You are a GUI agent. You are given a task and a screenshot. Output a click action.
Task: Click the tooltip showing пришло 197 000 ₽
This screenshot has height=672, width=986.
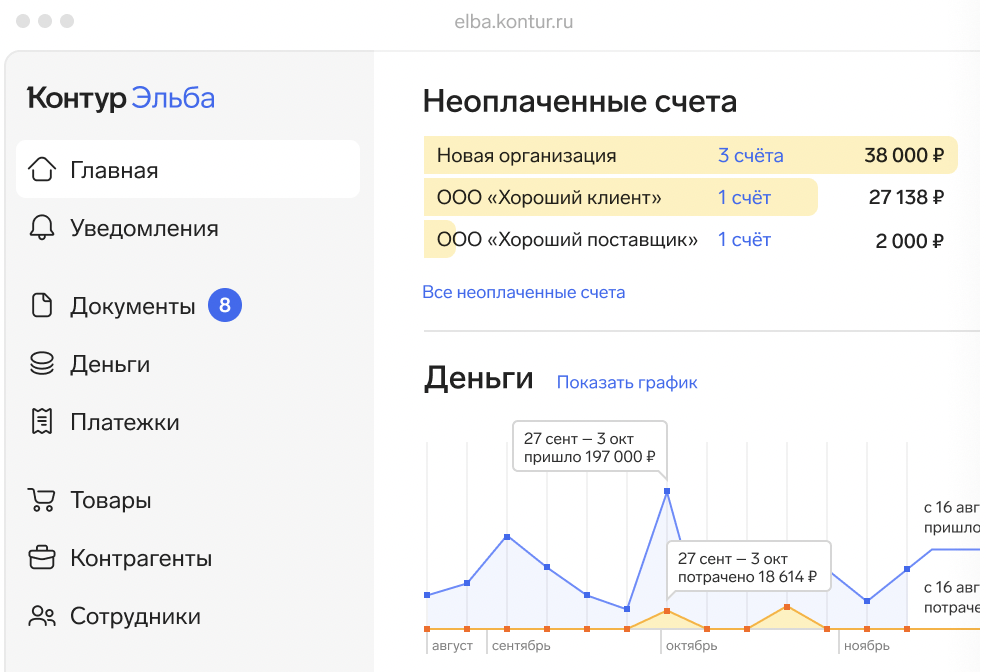click(589, 448)
